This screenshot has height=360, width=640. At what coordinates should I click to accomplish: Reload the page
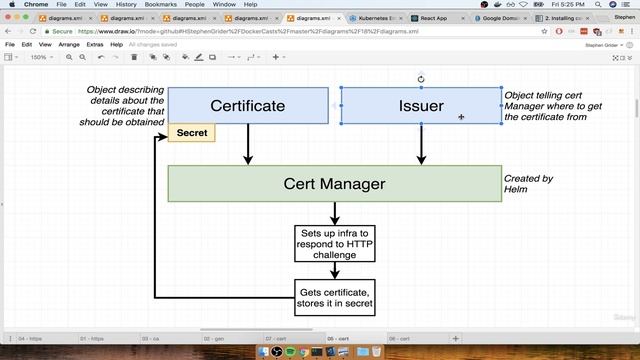coord(33,31)
